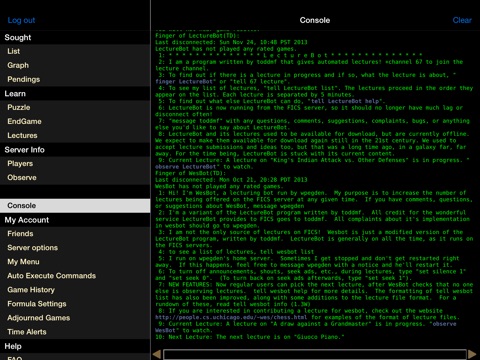This screenshot has height=360, width=480.
Task: Click 'Last disconnected: Sun Nov 24' line
Action: coord(231,42)
